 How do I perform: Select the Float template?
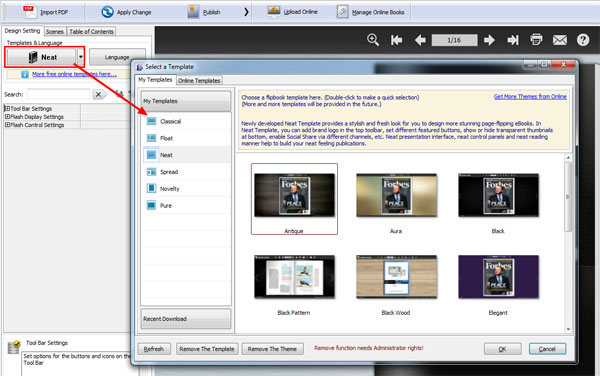click(187, 138)
